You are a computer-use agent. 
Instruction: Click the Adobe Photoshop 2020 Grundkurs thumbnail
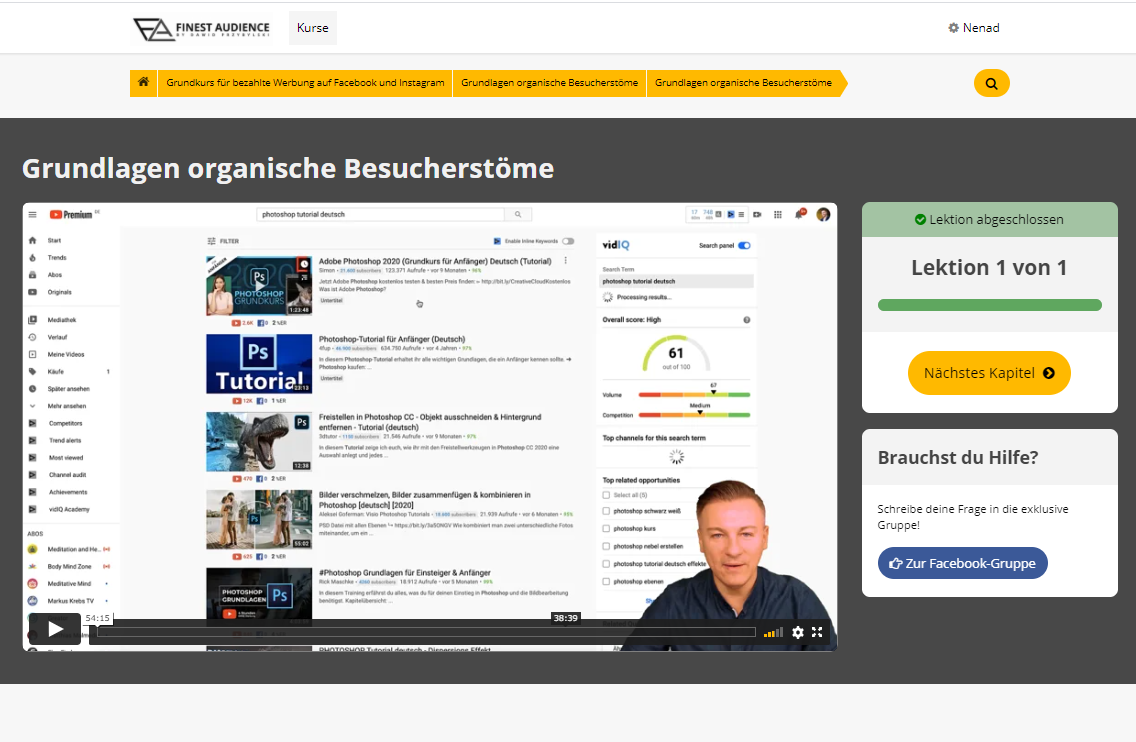pyautogui.click(x=259, y=285)
